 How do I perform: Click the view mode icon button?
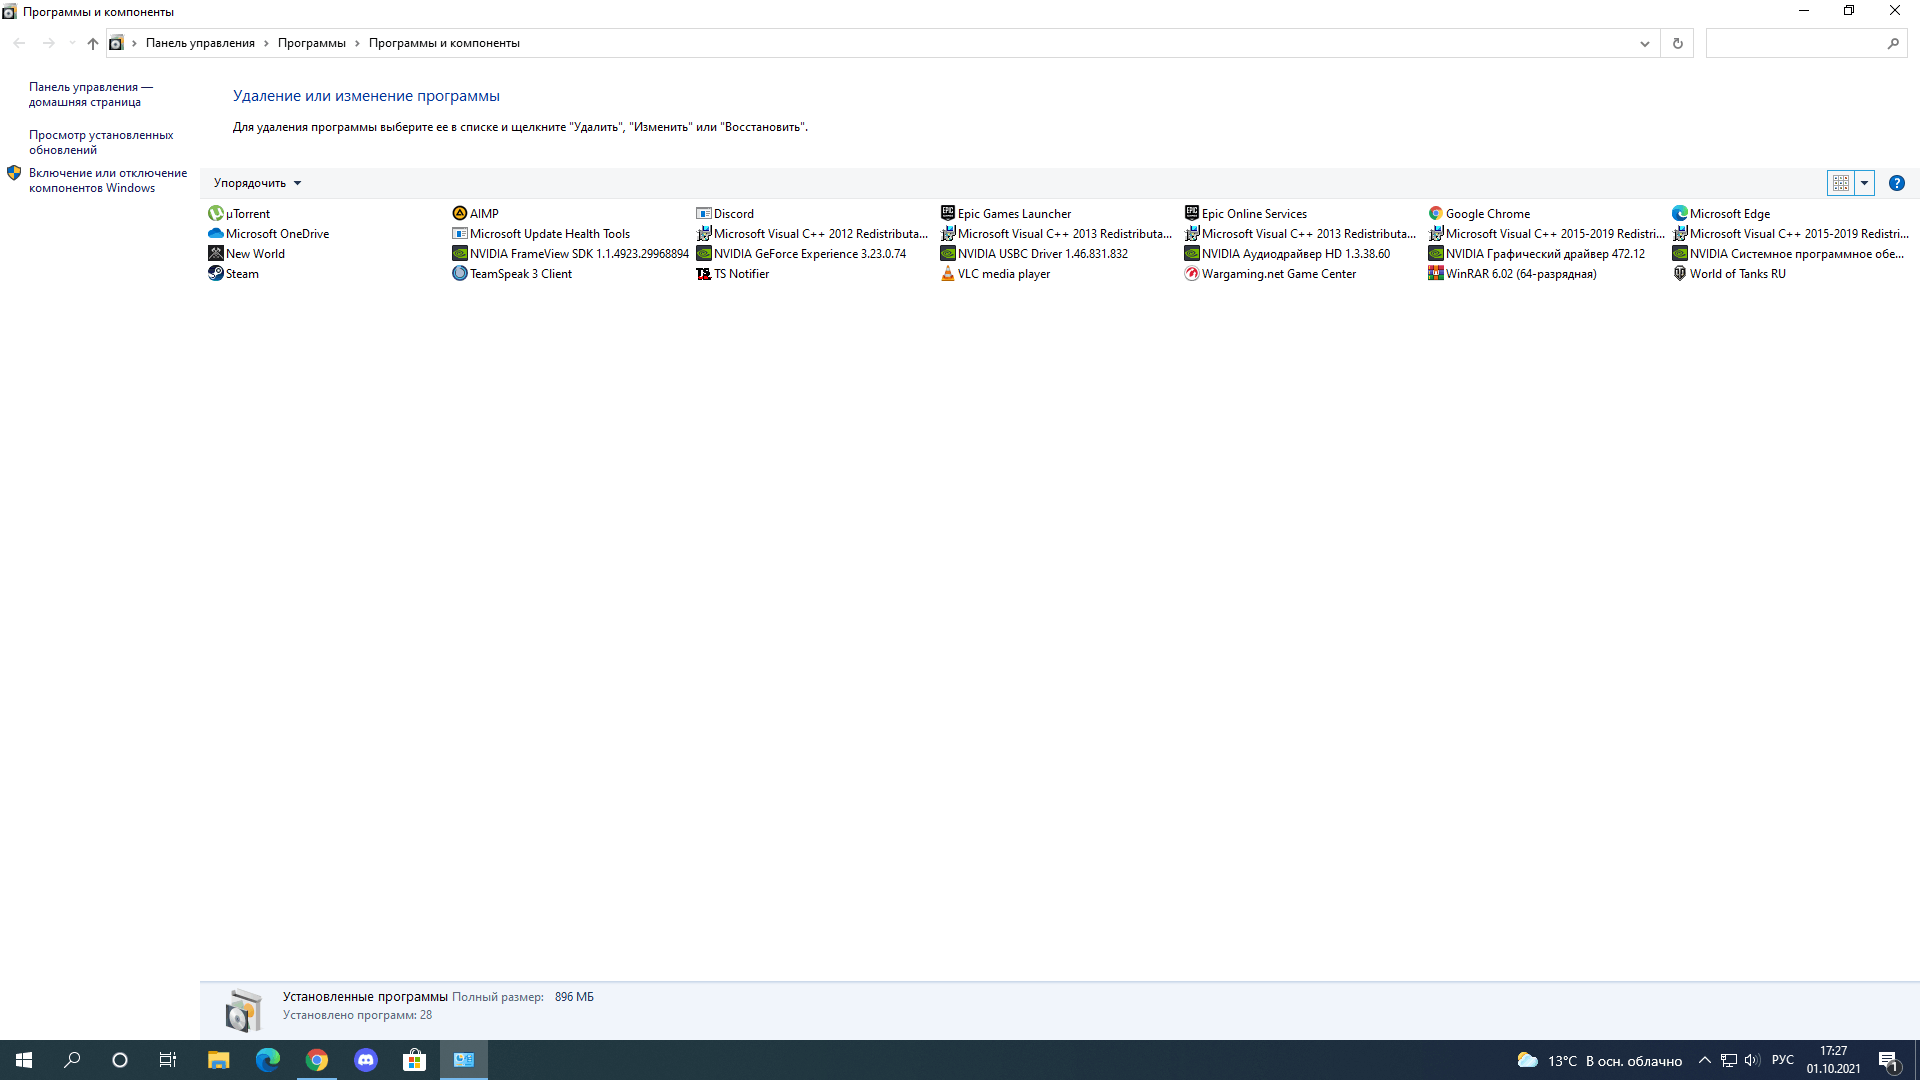click(1840, 183)
